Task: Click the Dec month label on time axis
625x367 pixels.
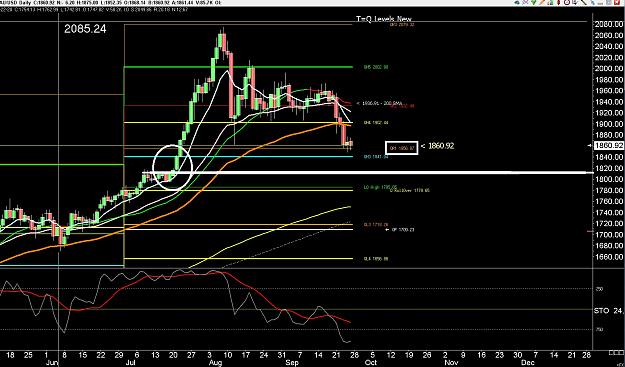Action: coord(528,363)
